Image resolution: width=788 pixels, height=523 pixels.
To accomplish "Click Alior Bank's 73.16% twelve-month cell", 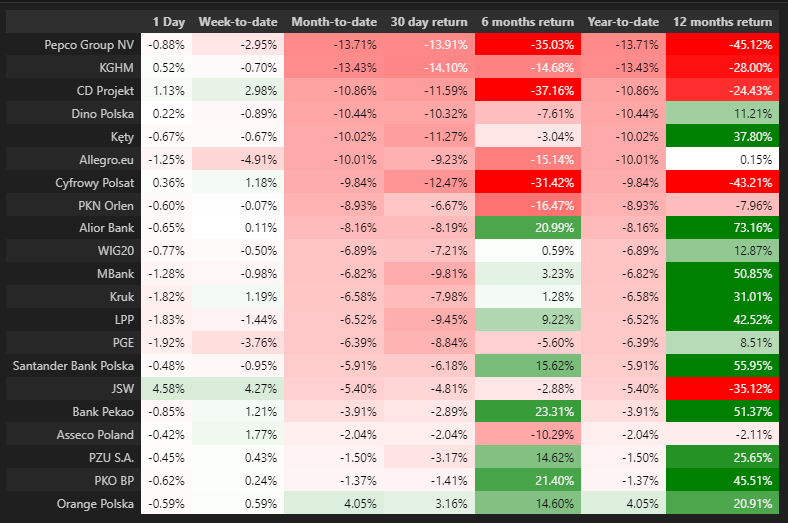I will pyautogui.click(x=725, y=229).
